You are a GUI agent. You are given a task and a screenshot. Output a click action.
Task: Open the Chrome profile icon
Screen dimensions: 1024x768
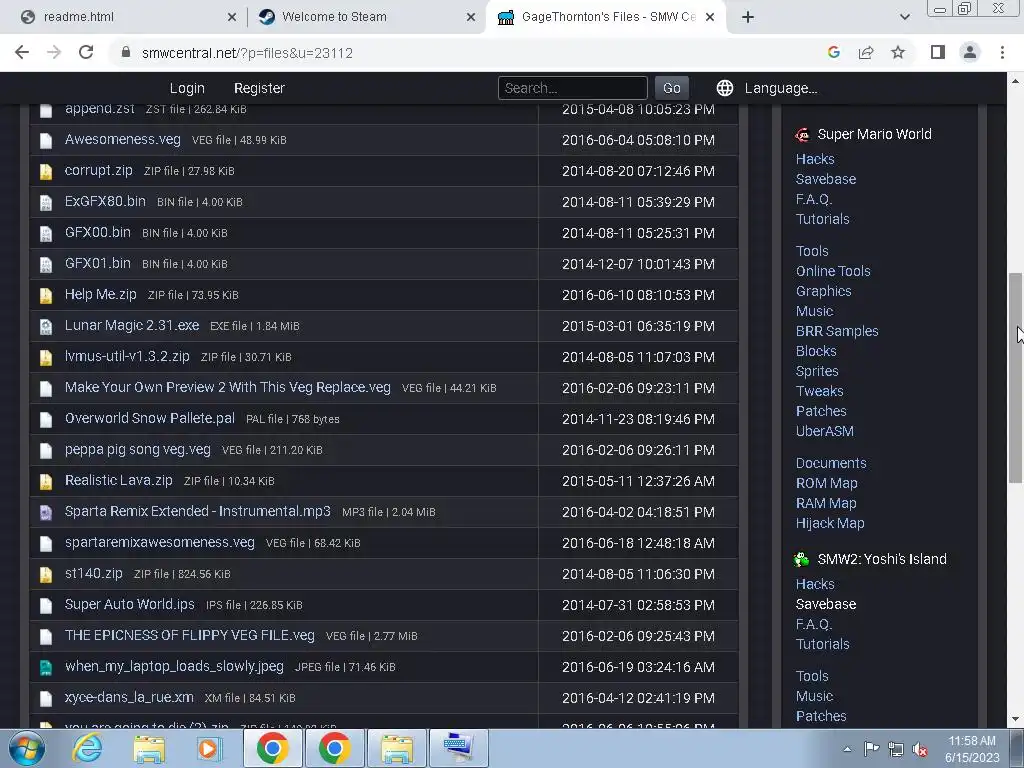pos(970,52)
